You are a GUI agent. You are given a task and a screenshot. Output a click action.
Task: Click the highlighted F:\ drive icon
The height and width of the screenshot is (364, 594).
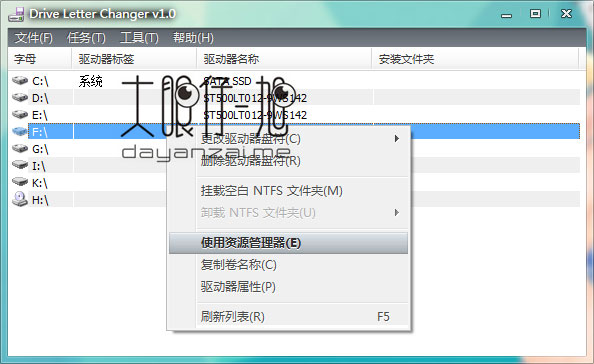[20, 132]
